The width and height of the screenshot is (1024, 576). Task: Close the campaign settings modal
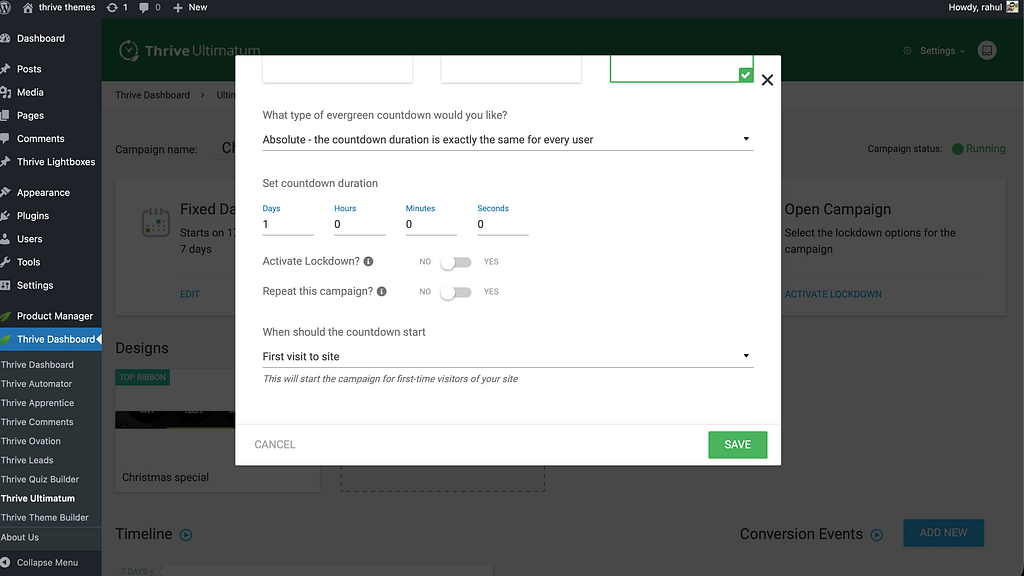[767, 80]
